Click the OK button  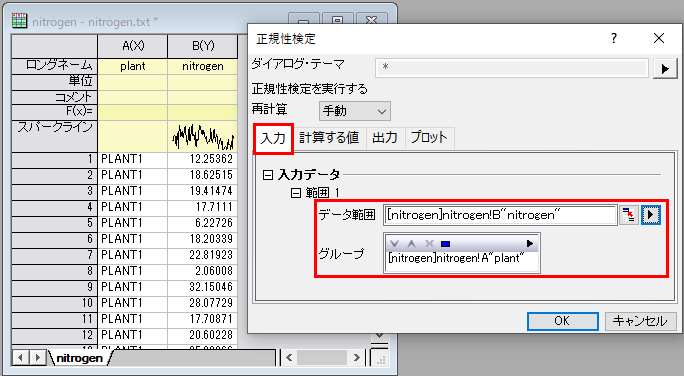pos(562,321)
